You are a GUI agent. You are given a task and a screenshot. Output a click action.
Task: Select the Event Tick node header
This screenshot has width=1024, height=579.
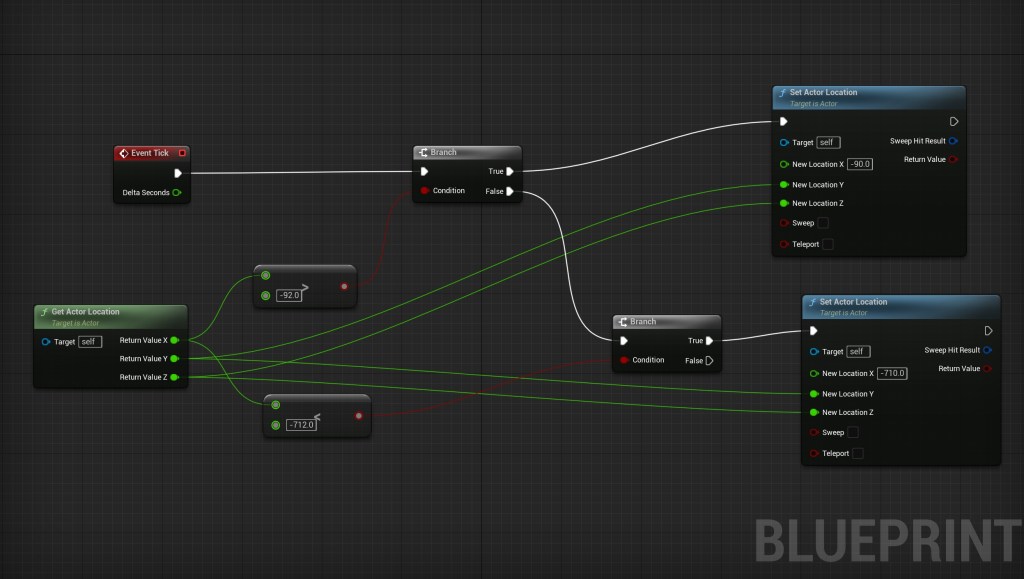pyautogui.click(x=150, y=153)
